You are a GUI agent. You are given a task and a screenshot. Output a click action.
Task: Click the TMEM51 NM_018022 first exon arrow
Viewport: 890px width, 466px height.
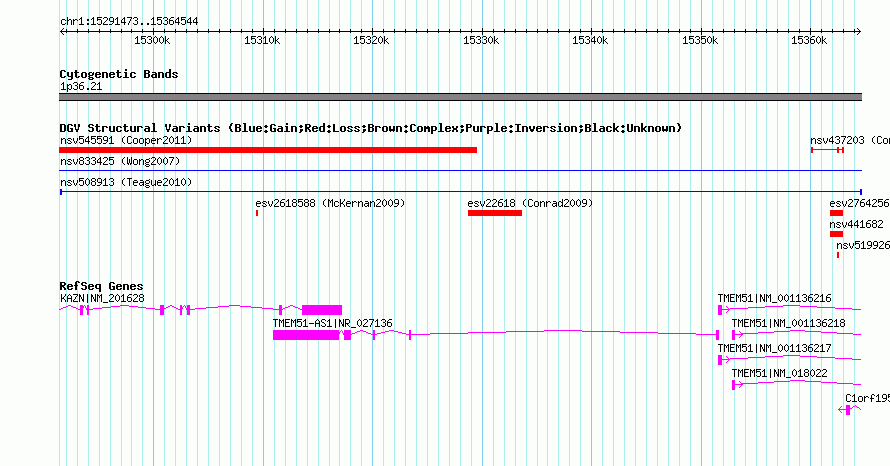(737, 385)
